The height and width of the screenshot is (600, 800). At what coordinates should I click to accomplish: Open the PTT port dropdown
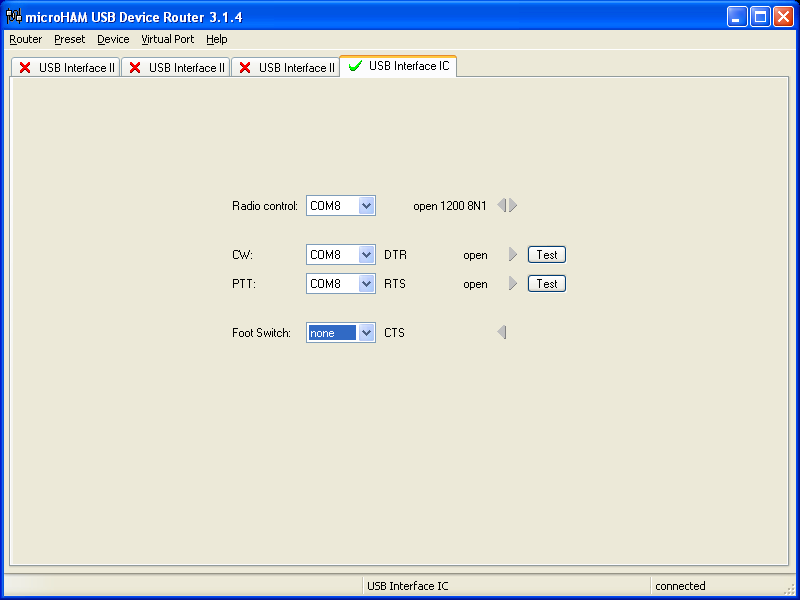[x=366, y=284]
